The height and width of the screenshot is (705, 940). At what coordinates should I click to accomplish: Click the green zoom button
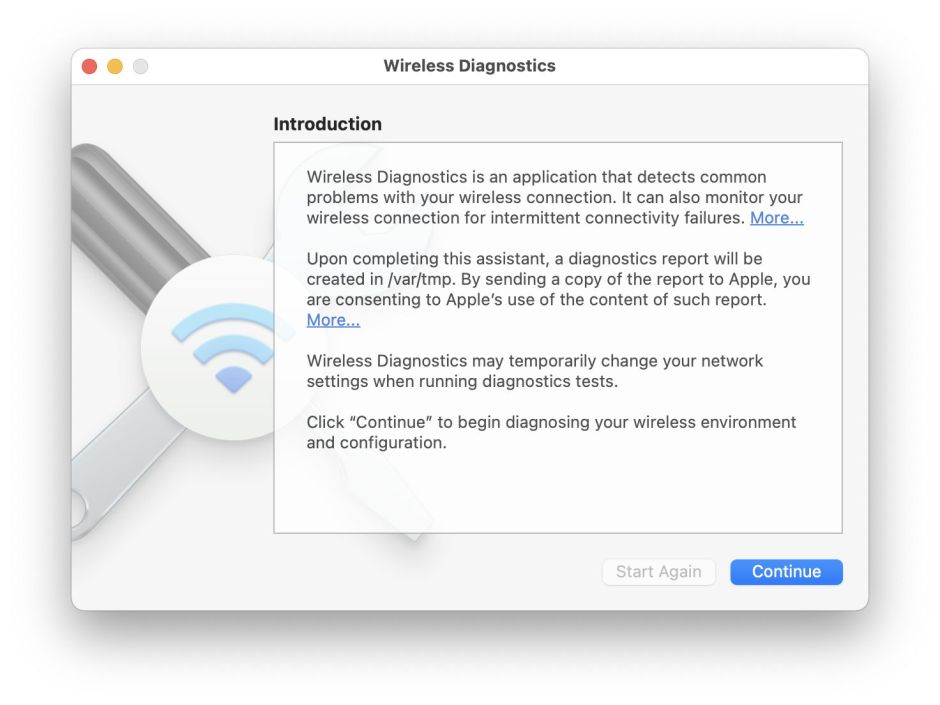coord(141,66)
